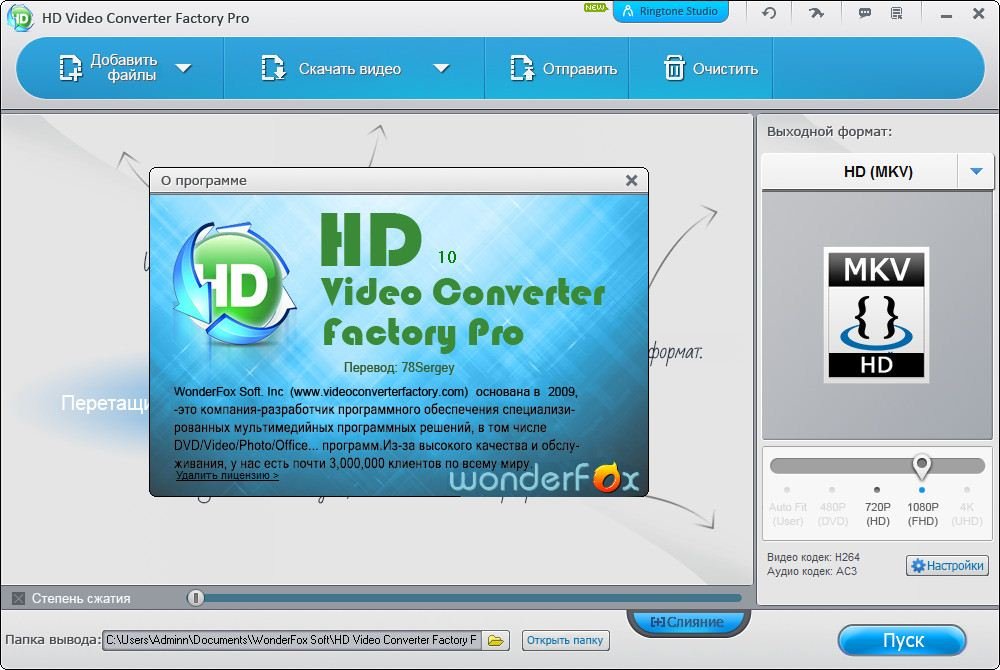Expand the output format dropdown arrow
This screenshot has width=1000, height=670.
click(x=976, y=171)
